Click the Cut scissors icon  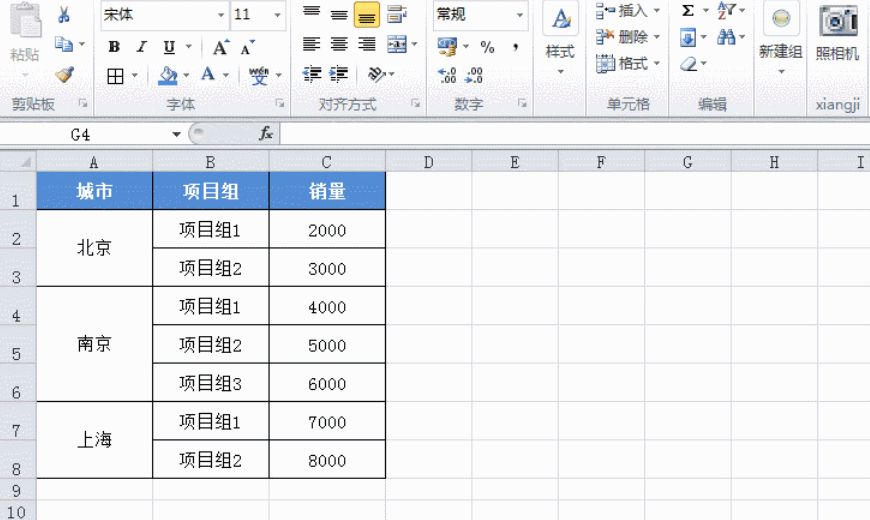pos(64,15)
